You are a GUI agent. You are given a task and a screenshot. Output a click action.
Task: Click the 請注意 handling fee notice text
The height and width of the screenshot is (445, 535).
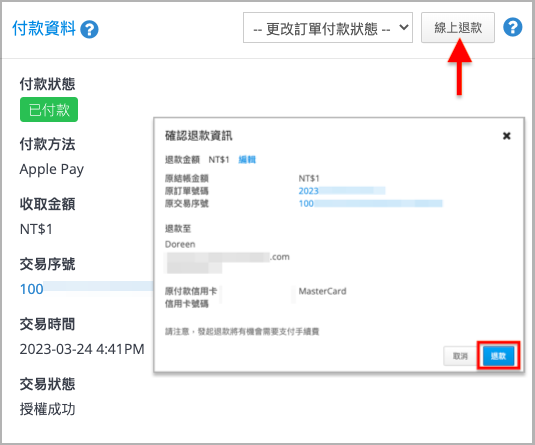click(242, 331)
